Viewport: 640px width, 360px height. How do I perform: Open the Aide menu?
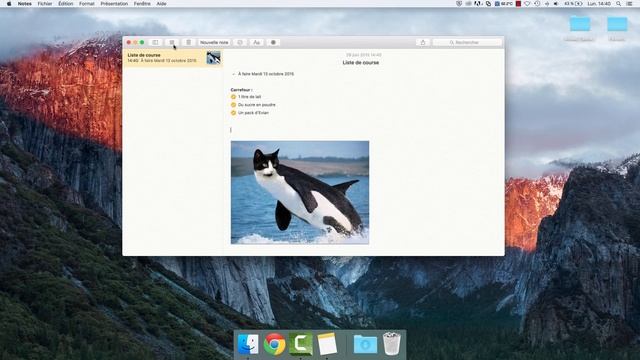[x=162, y=4]
